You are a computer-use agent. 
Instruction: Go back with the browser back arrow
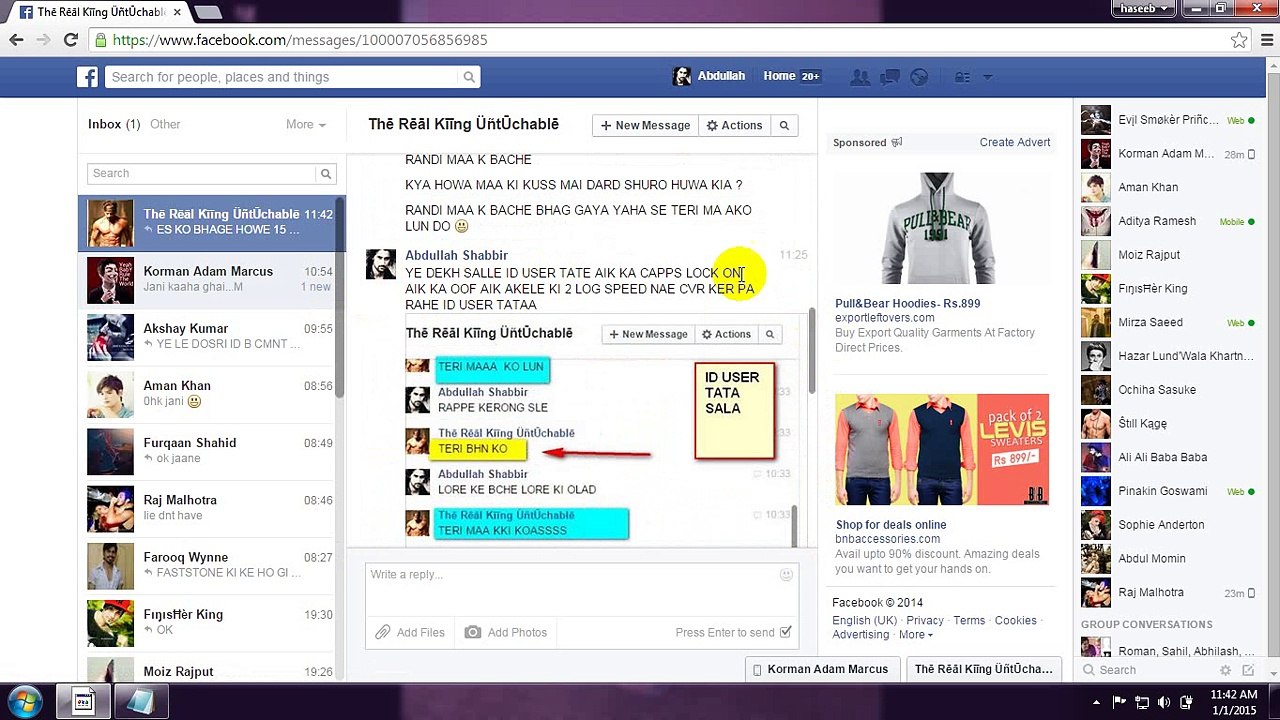point(16,40)
